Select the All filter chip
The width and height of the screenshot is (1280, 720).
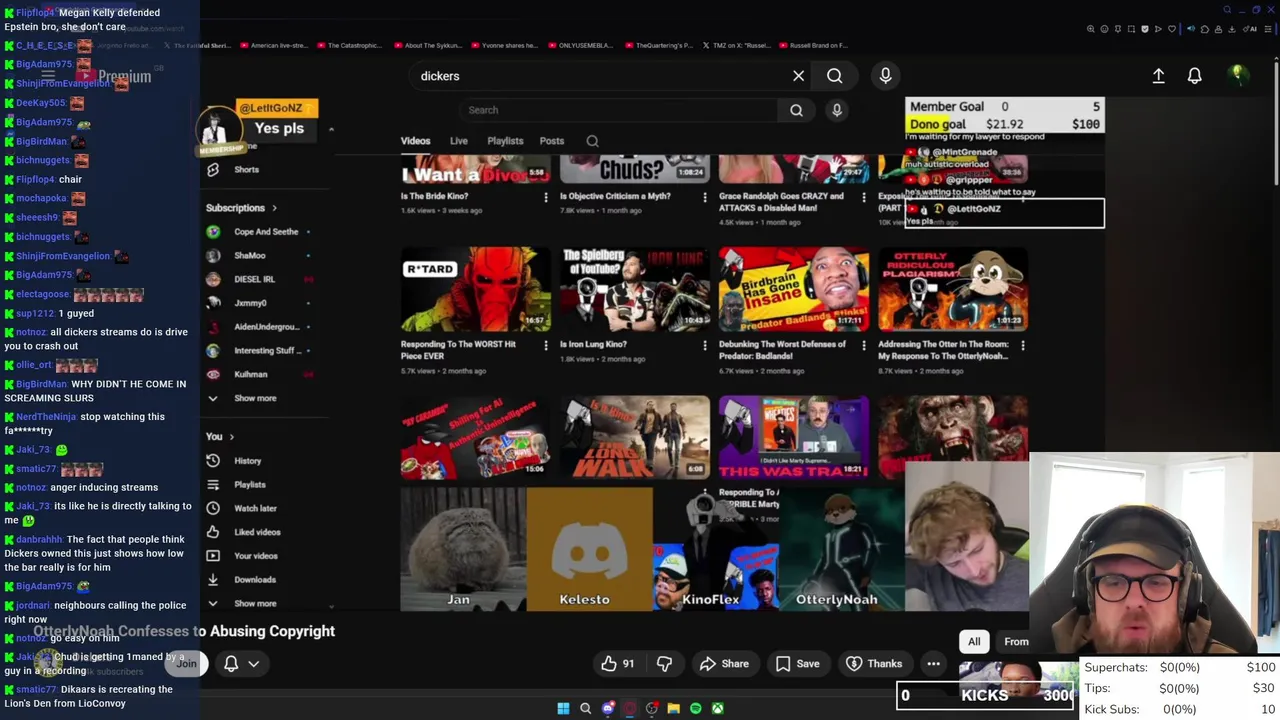(974, 642)
